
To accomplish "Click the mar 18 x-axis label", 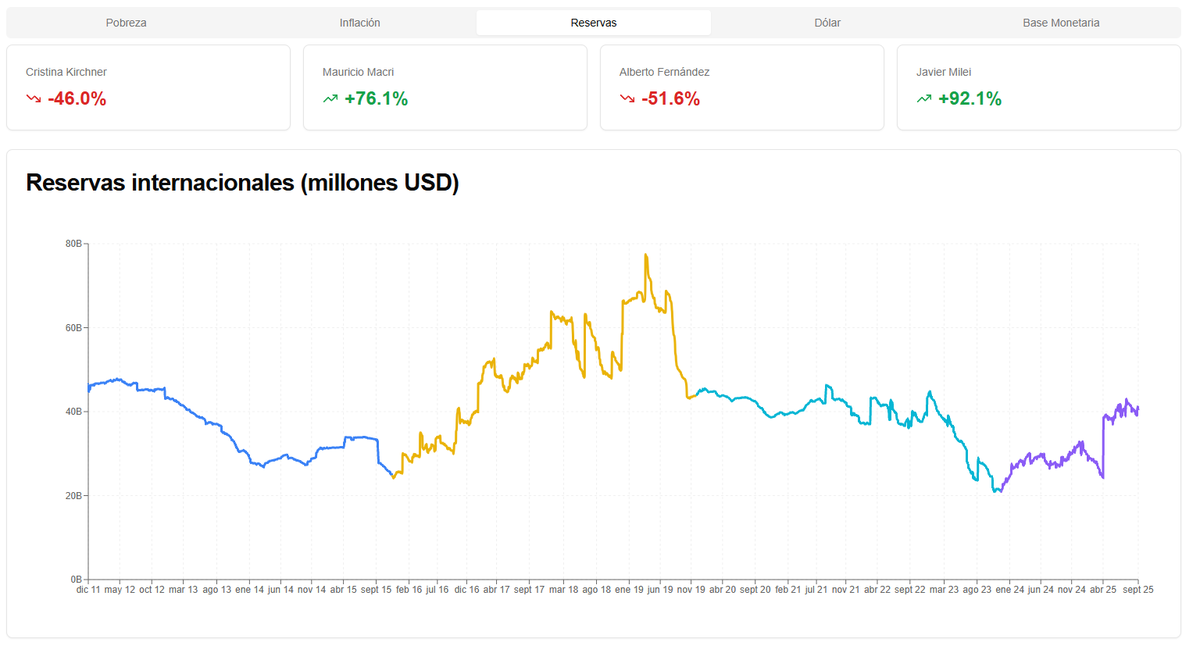I will click(x=563, y=590).
